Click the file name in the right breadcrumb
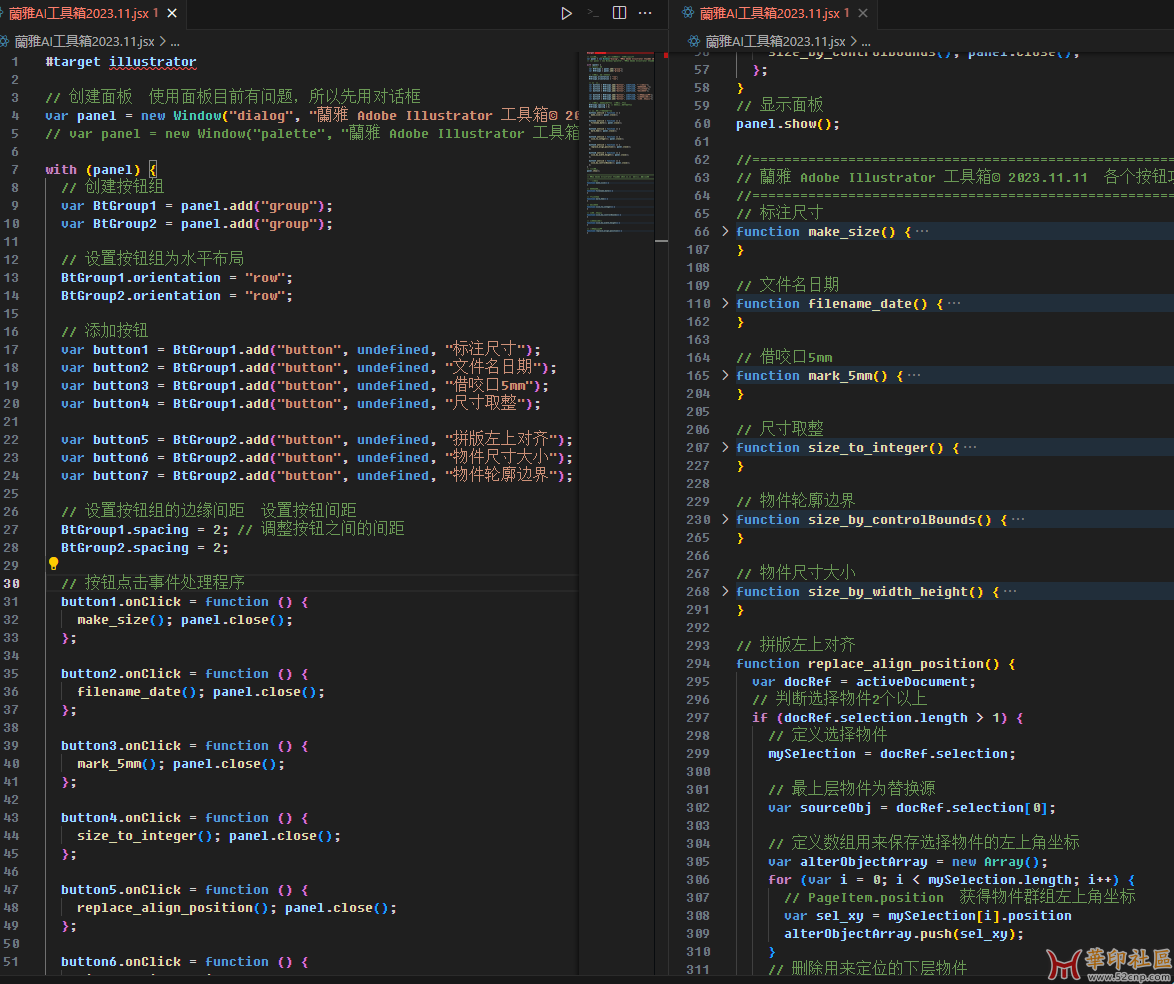1174x984 pixels. point(776,41)
